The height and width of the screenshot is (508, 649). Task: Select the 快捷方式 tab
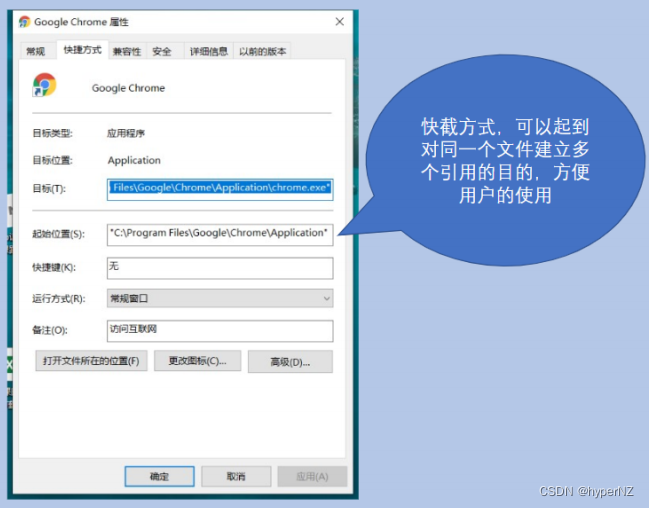click(x=82, y=50)
